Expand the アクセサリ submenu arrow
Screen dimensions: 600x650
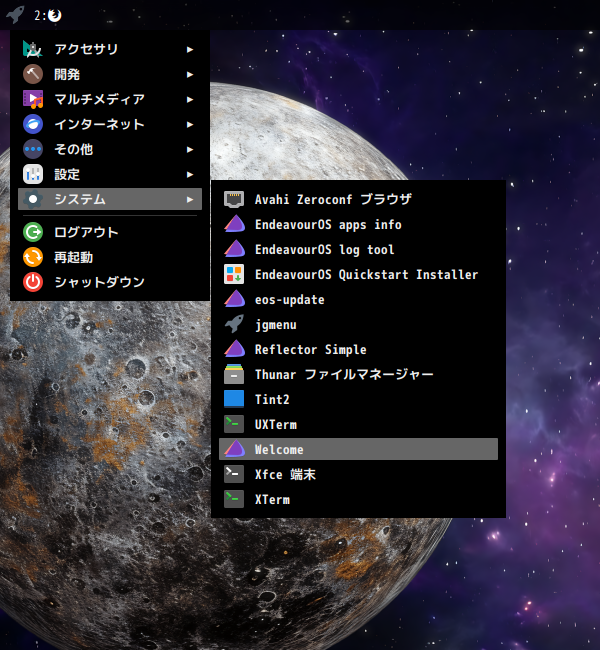pos(189,49)
